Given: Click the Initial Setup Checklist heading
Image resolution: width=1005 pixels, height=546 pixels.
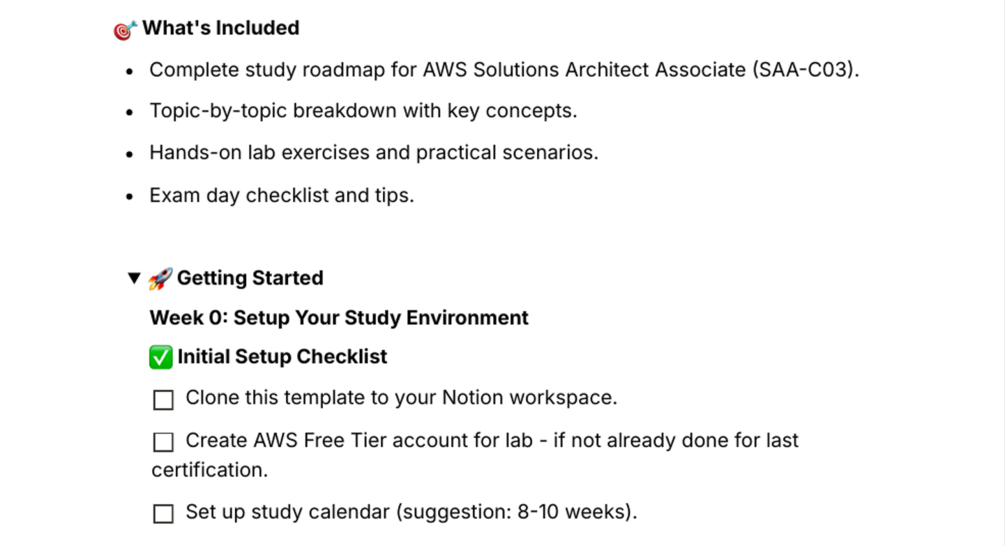Looking at the screenshot, I should pos(282,357).
